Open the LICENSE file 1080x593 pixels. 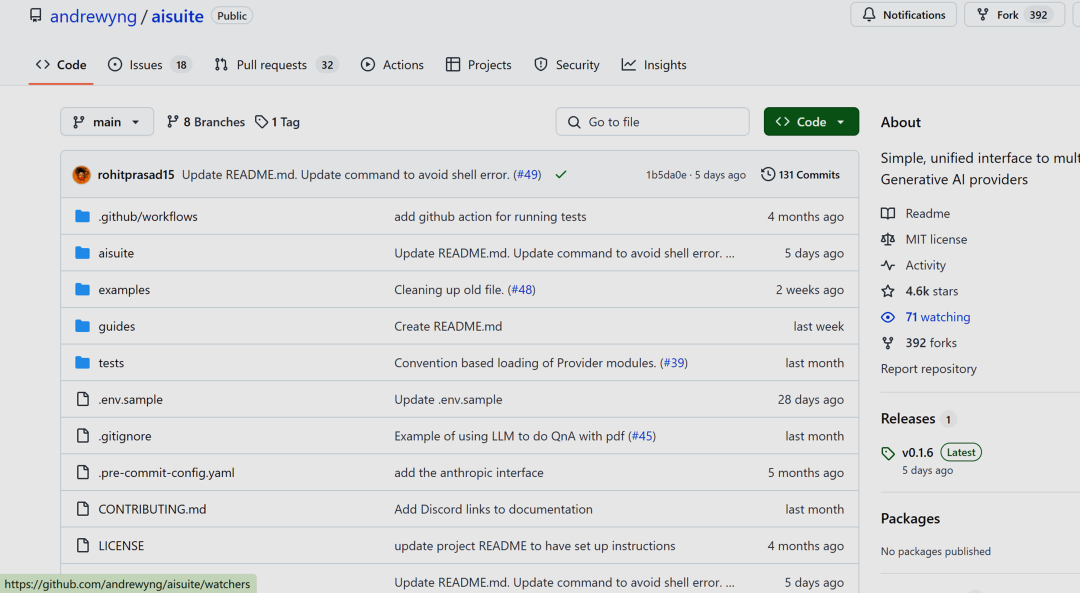pos(121,545)
